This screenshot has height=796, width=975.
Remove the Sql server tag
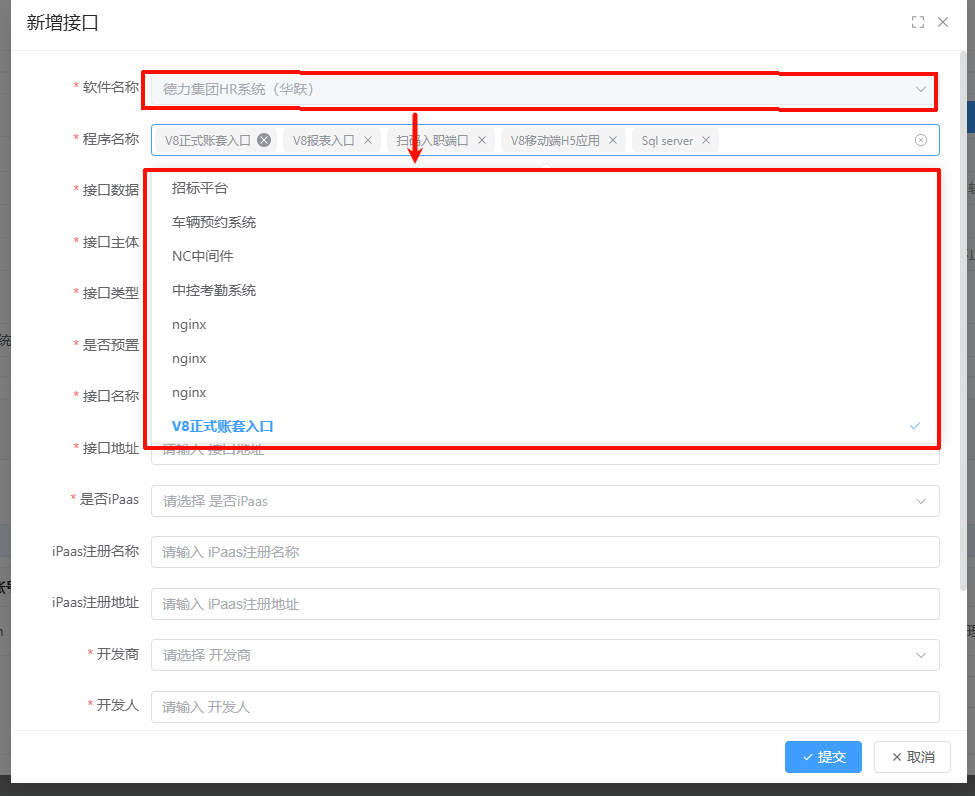tap(706, 141)
